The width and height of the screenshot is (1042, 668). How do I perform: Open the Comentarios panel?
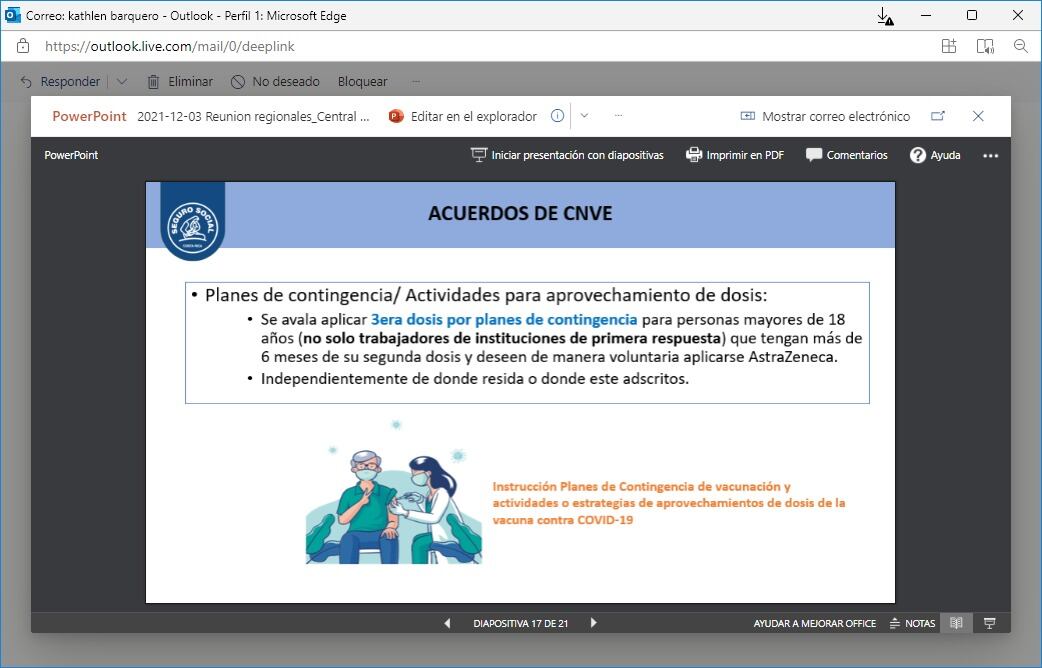846,155
